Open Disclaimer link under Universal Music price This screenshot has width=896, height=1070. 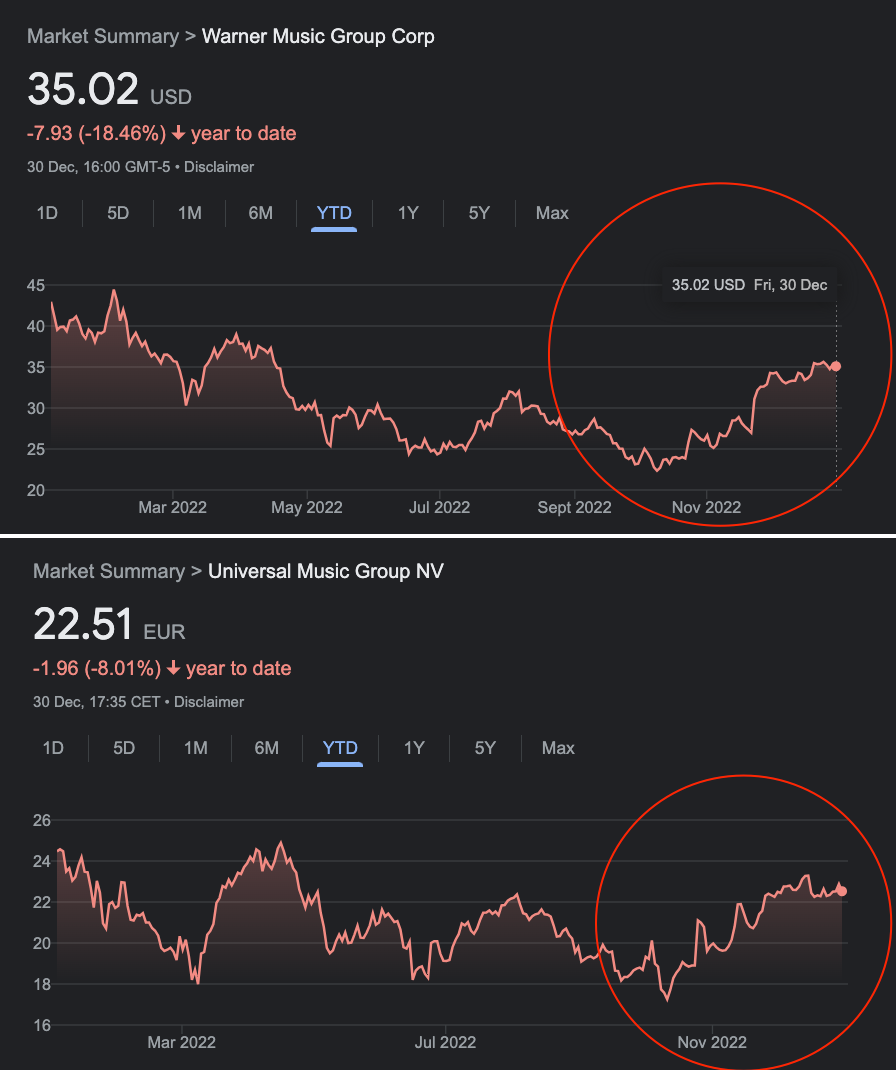(x=209, y=702)
